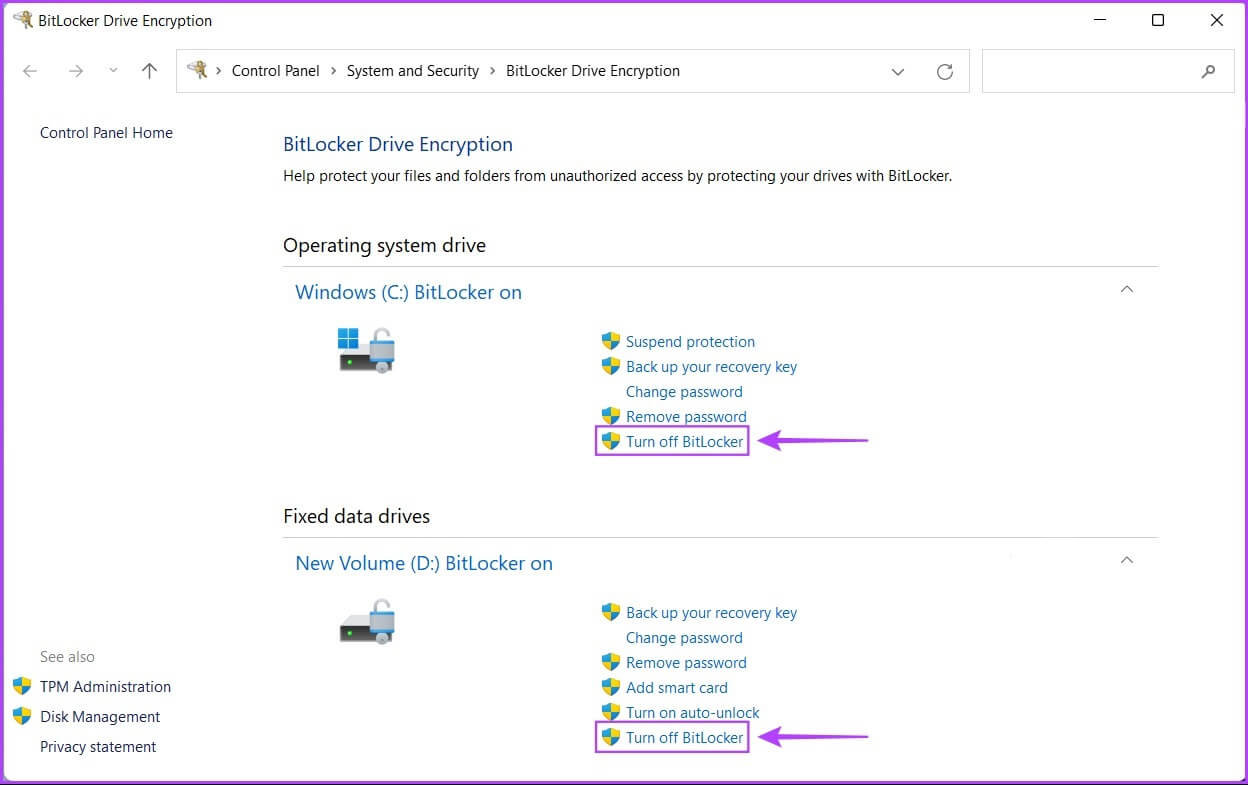Turn off BitLocker for Windows C: drive

(685, 442)
